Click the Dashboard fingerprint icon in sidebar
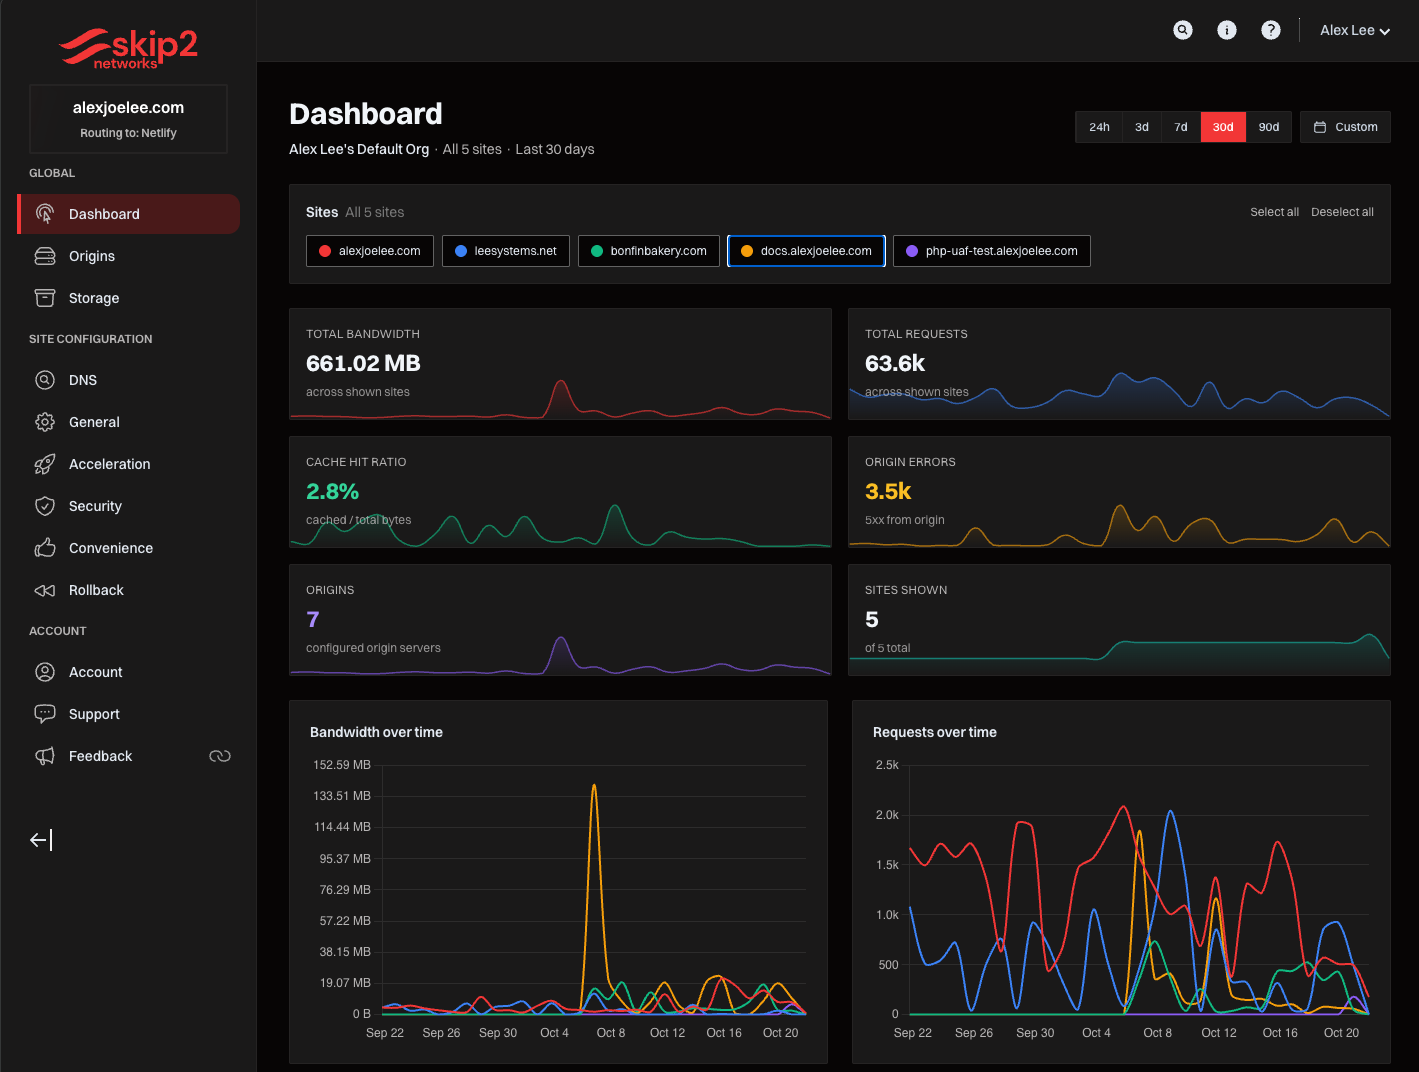 coord(45,214)
